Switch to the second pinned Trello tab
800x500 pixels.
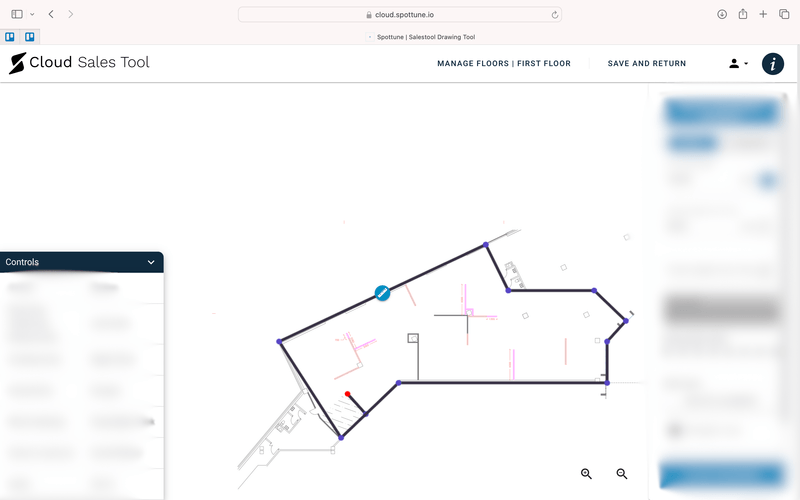pos(30,37)
